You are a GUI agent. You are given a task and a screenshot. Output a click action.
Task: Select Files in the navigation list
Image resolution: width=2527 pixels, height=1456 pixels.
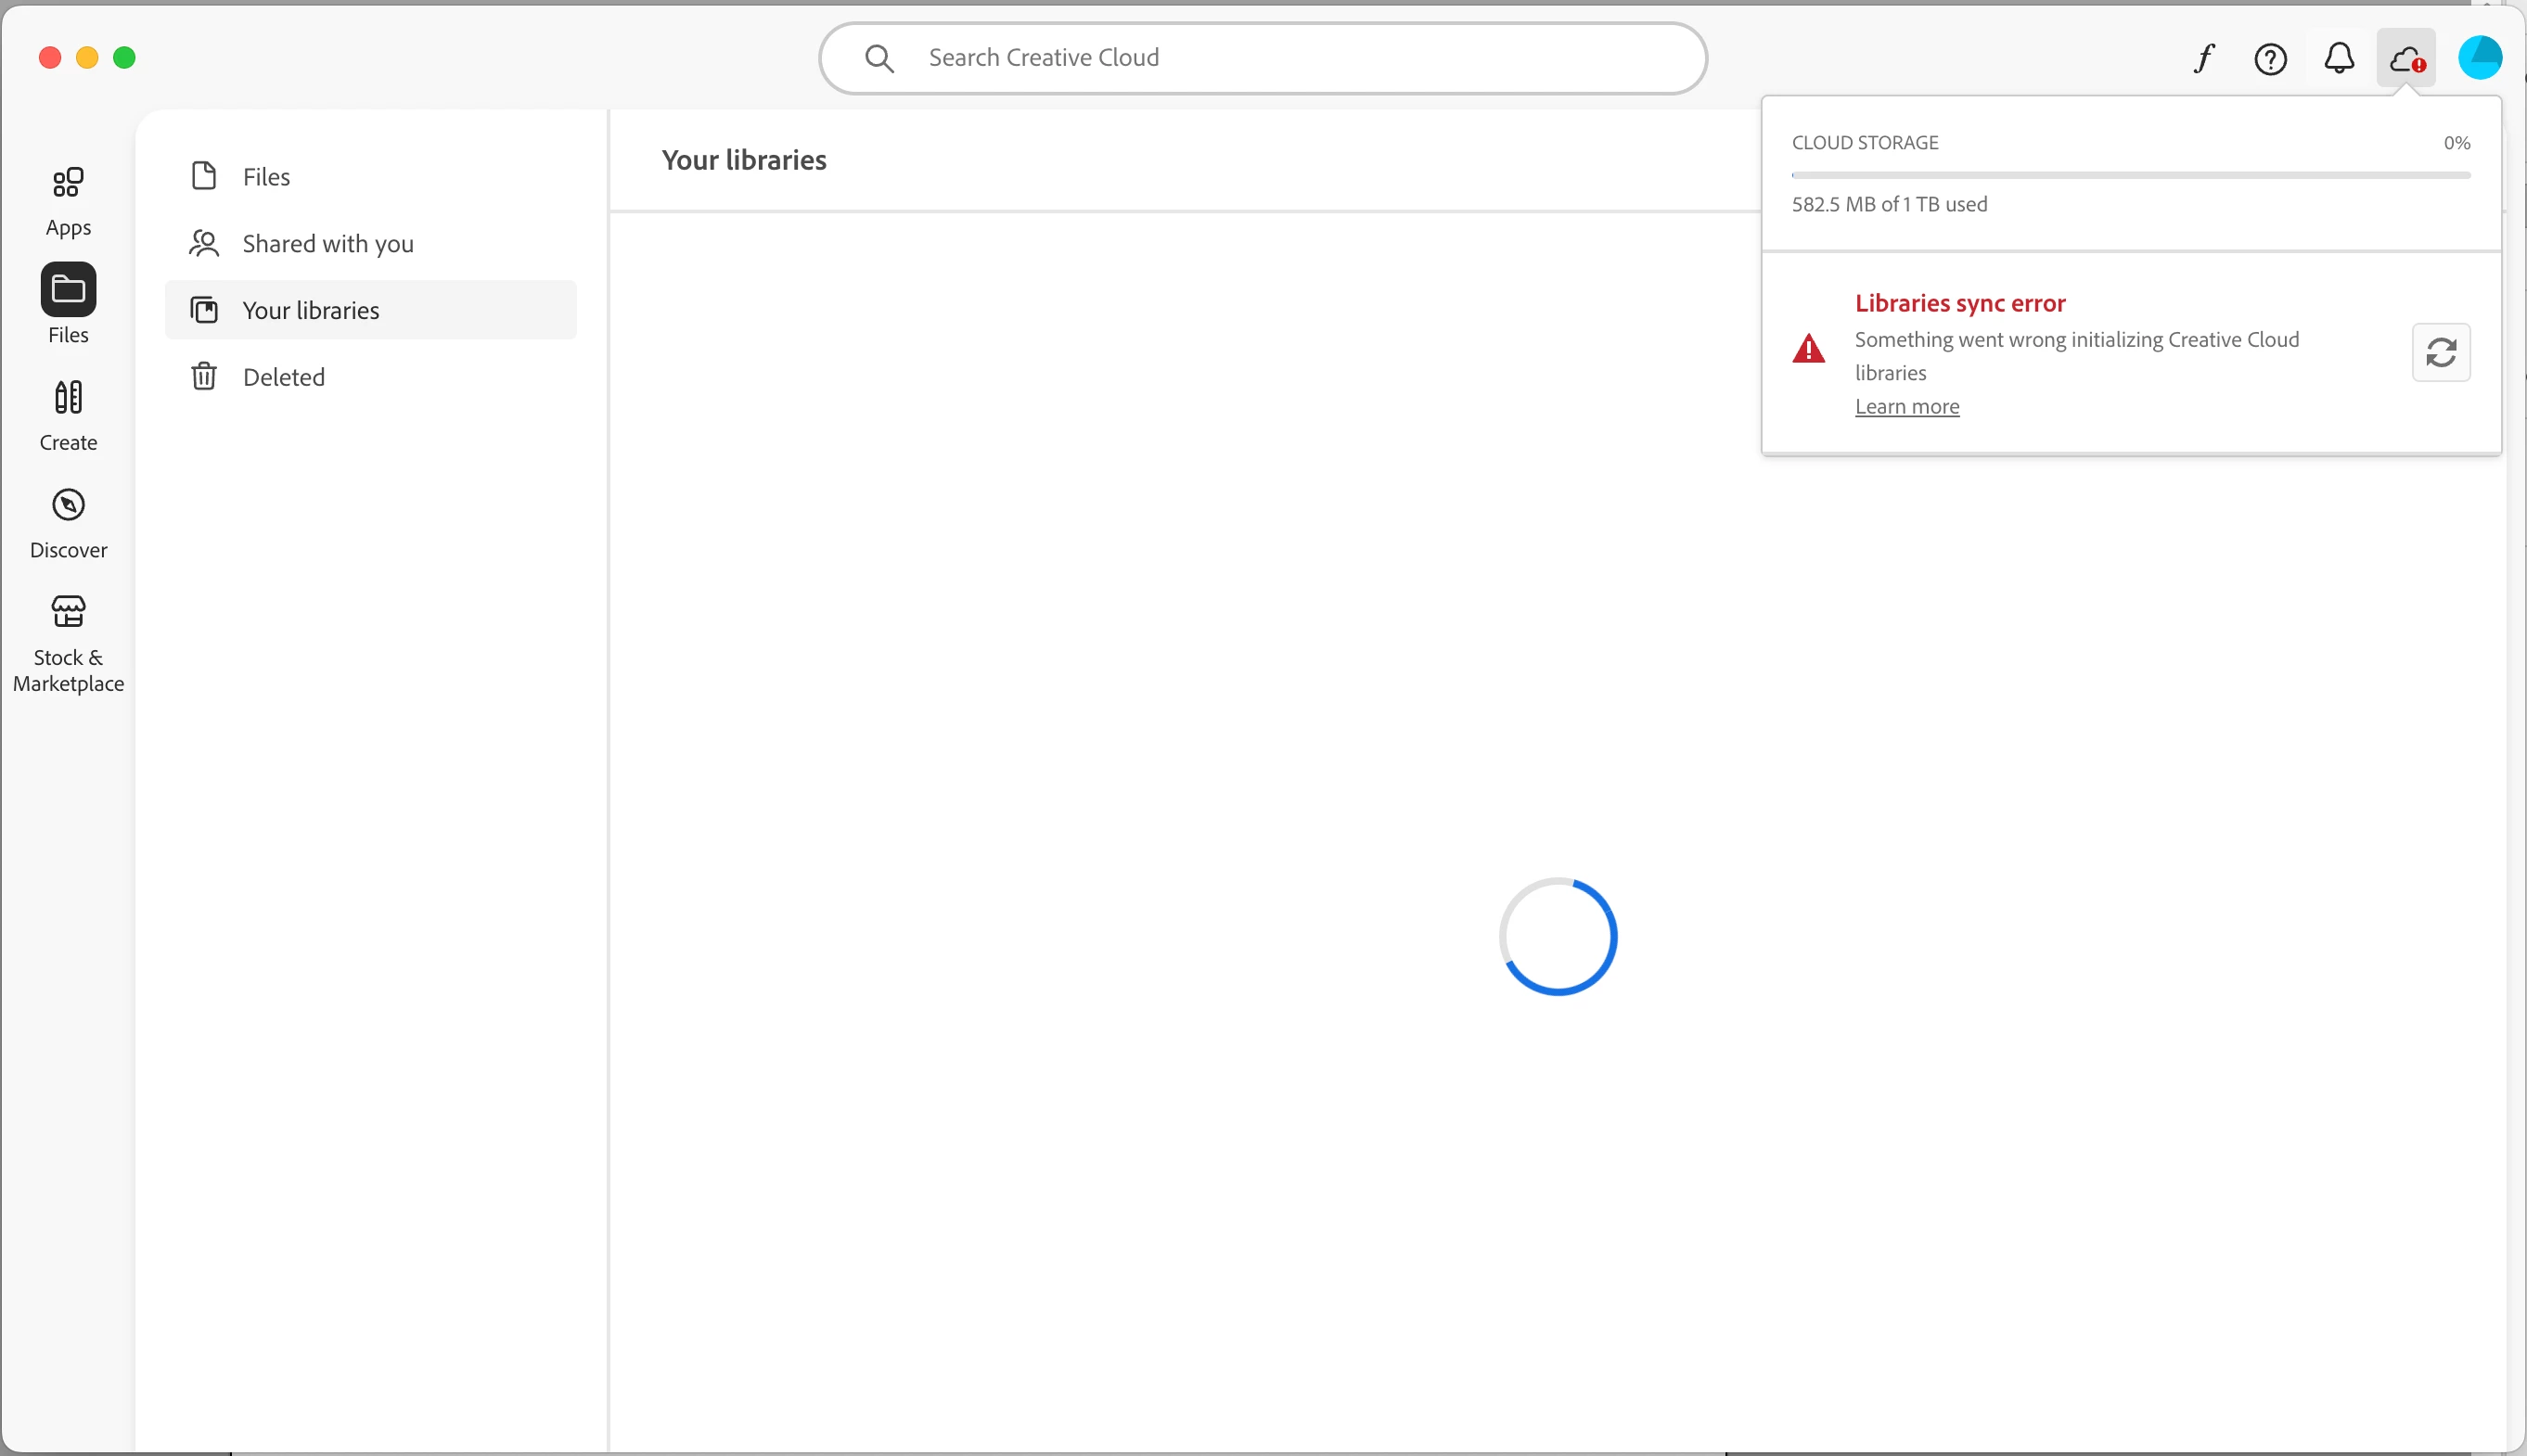tap(266, 177)
